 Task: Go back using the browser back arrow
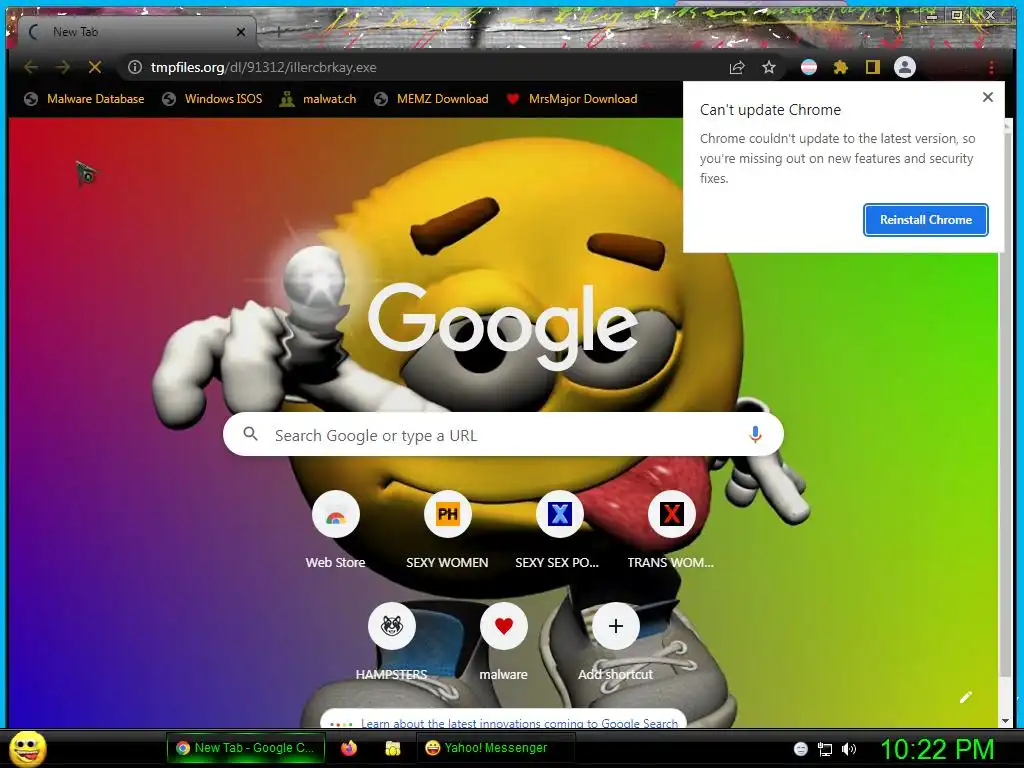pyautogui.click(x=31, y=67)
